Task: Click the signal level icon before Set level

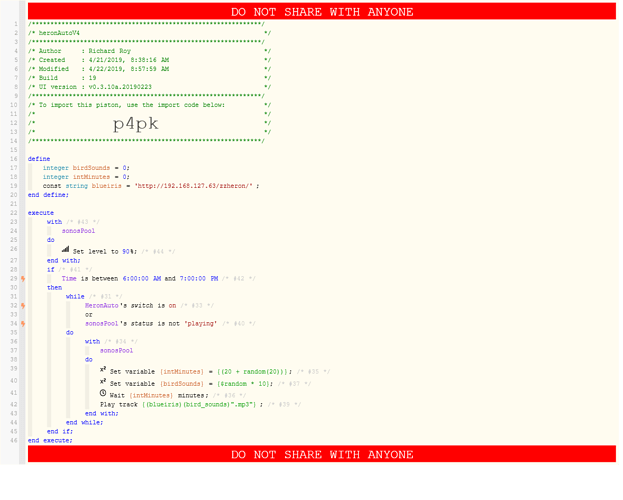Action: (x=66, y=250)
